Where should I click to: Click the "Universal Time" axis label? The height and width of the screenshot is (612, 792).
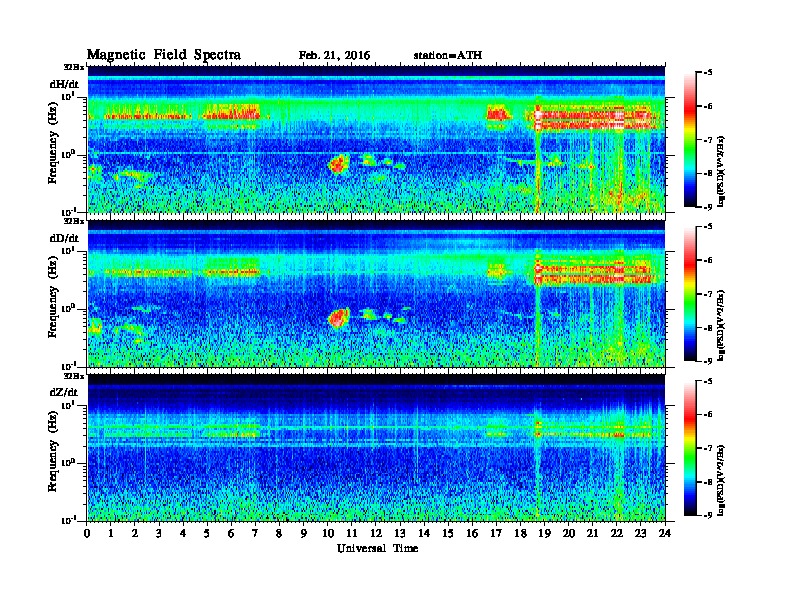(377, 548)
